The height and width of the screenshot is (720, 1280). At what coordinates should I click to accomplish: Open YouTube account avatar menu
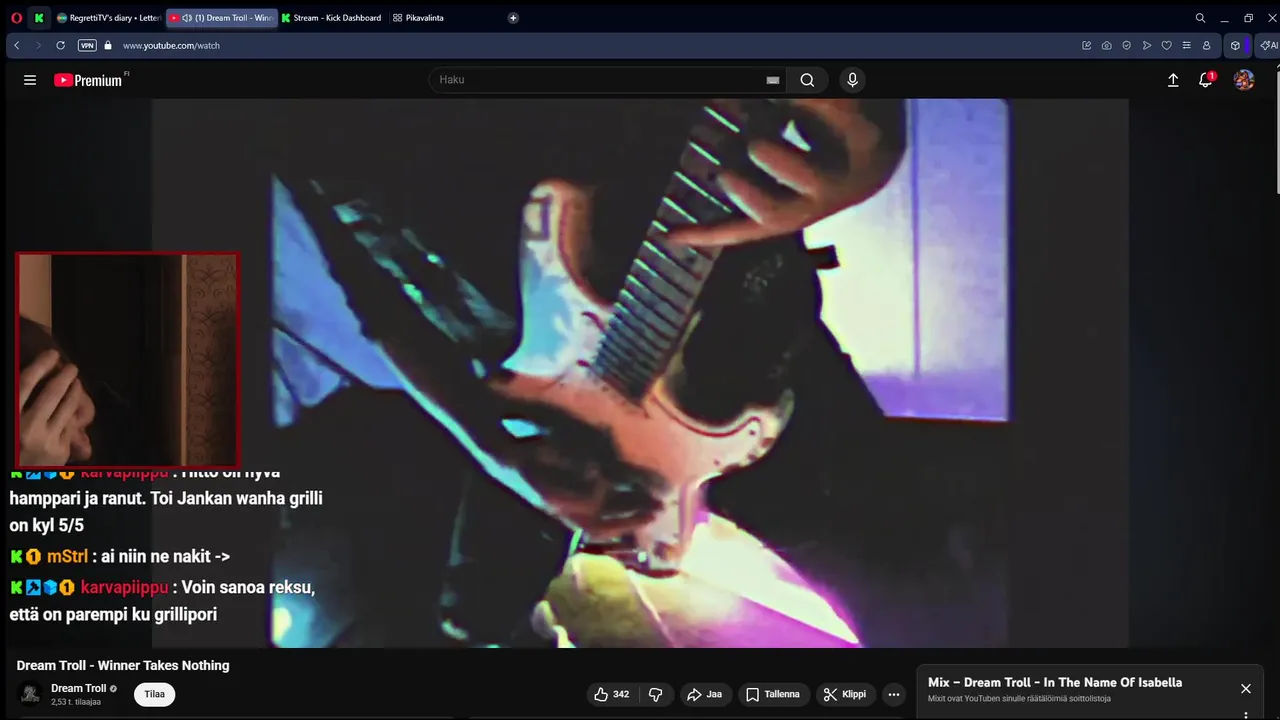pos(1244,80)
